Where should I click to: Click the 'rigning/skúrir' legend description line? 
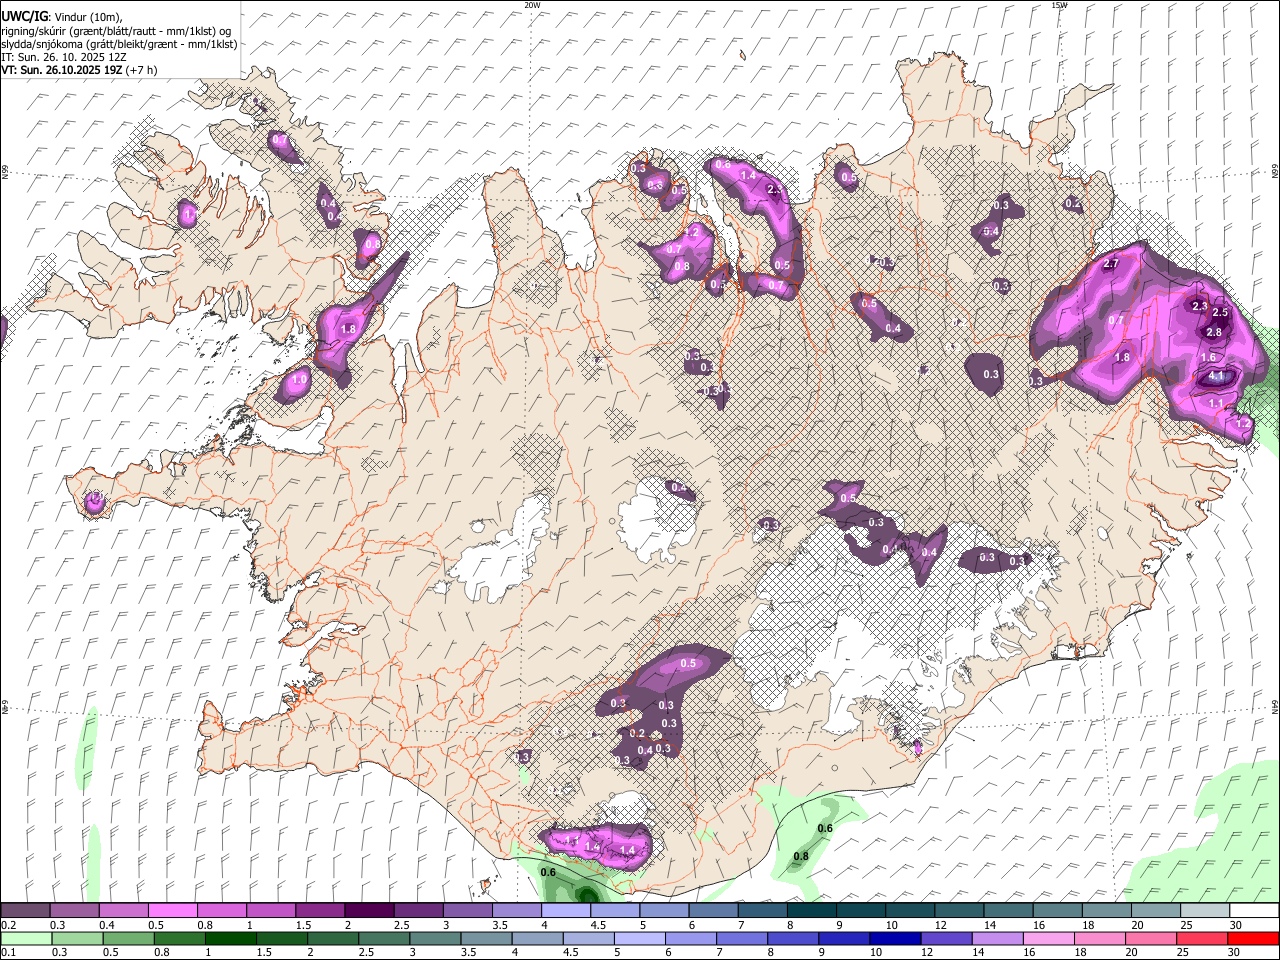[x=115, y=31]
